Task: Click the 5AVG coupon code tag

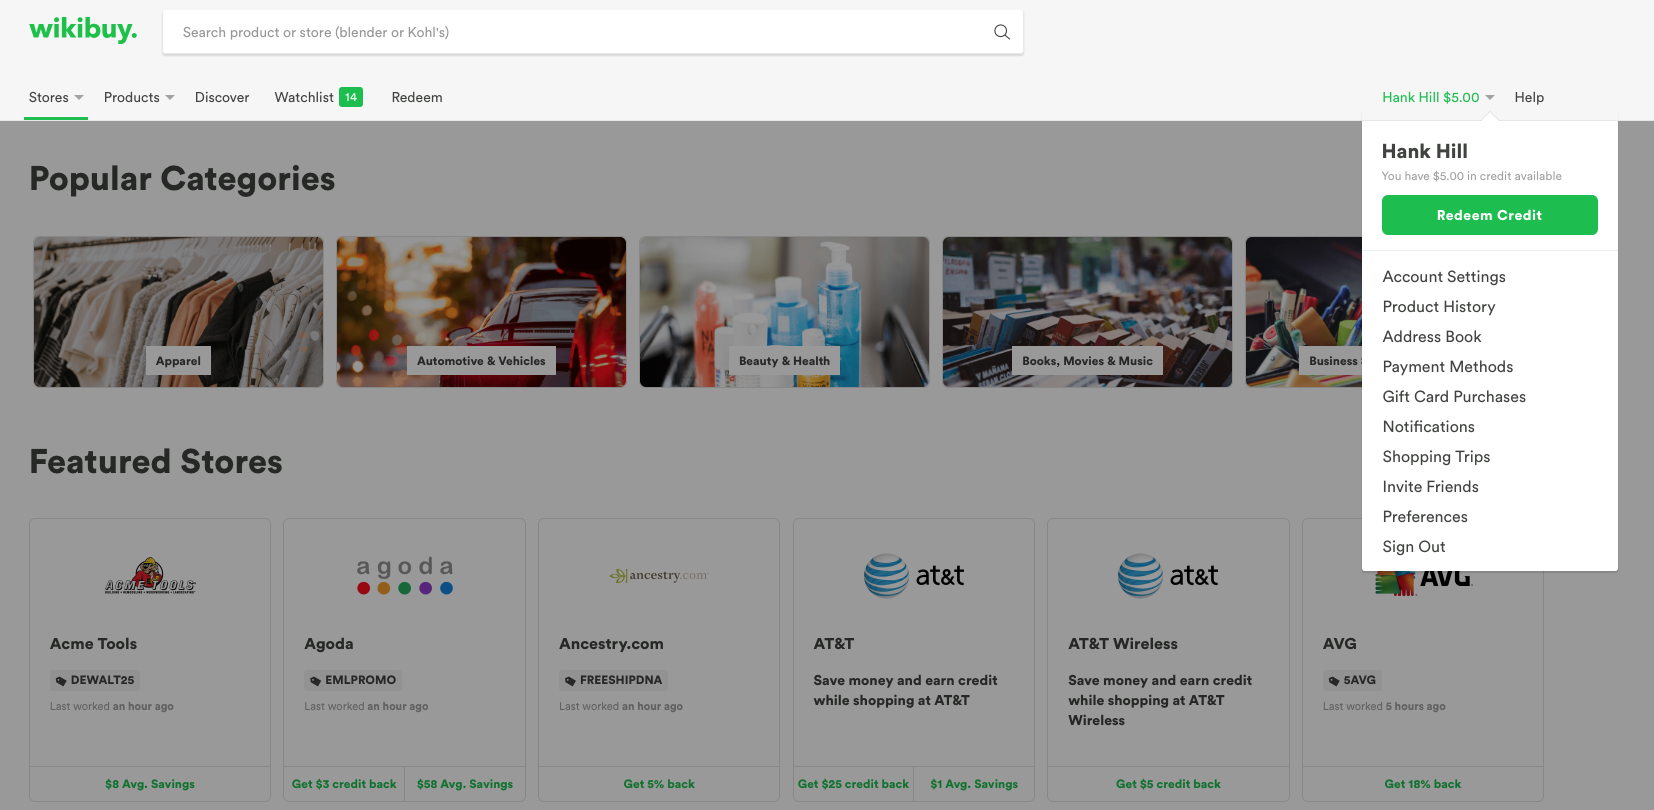Action: (1352, 680)
